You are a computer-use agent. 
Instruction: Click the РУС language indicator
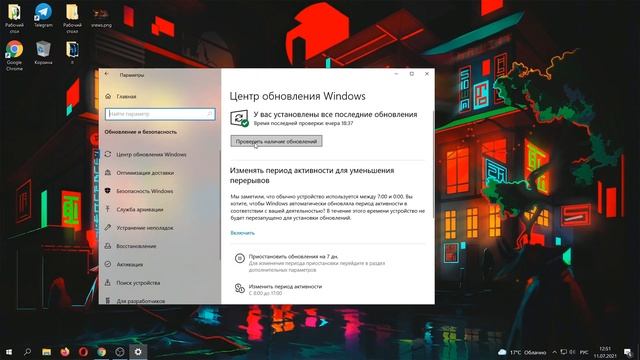click(584, 352)
